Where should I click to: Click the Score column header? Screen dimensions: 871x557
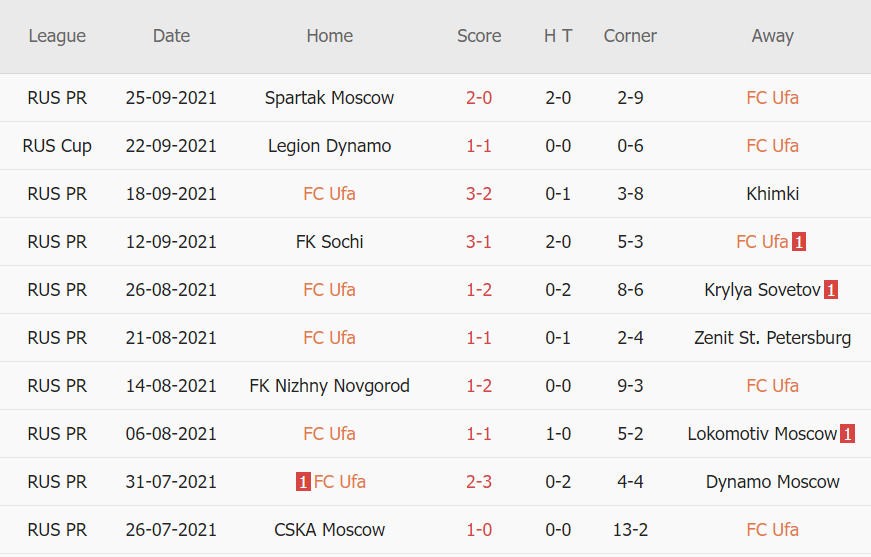[479, 36]
